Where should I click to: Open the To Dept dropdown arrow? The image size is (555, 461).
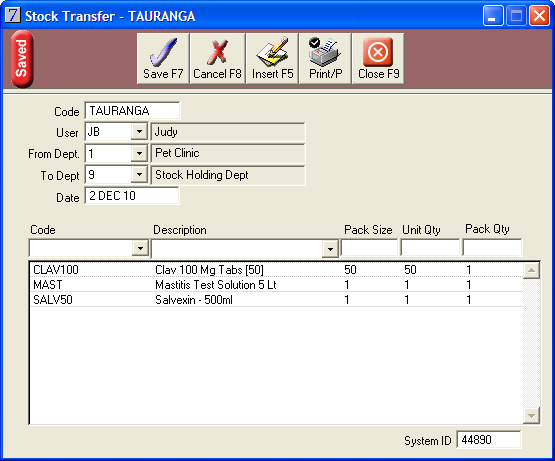pyautogui.click(x=139, y=175)
